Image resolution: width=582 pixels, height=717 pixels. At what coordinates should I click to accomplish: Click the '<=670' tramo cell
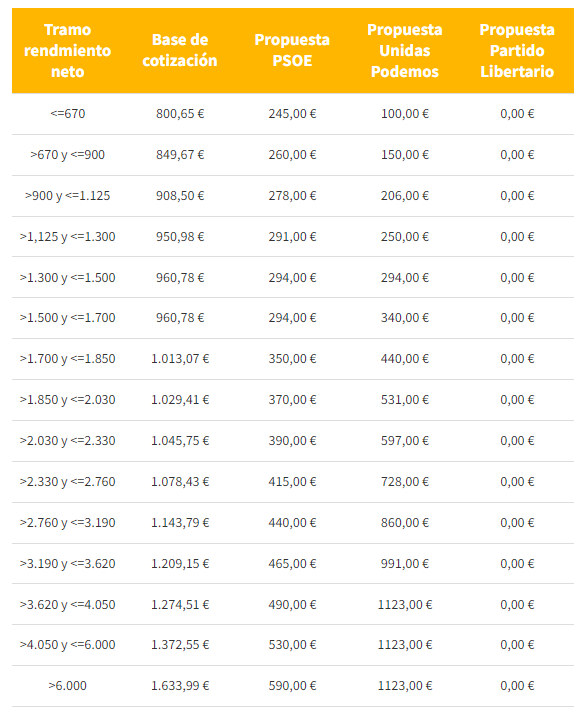pyautogui.click(x=68, y=113)
